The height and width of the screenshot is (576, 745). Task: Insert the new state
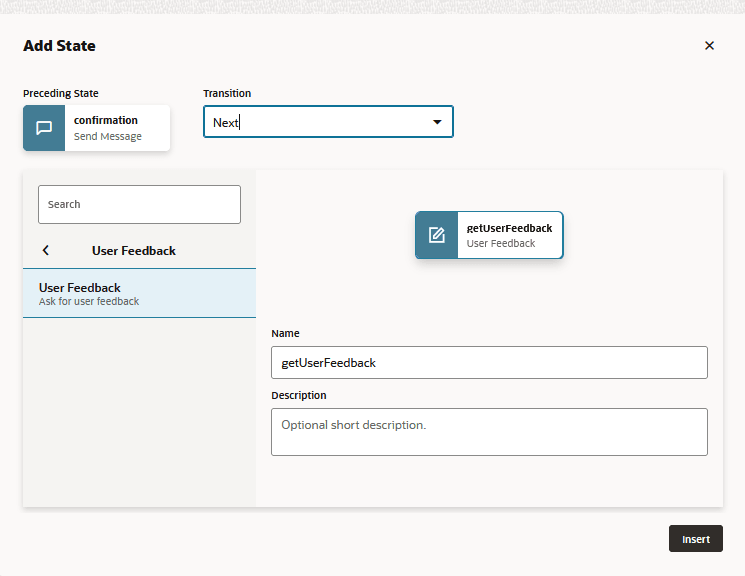point(696,539)
